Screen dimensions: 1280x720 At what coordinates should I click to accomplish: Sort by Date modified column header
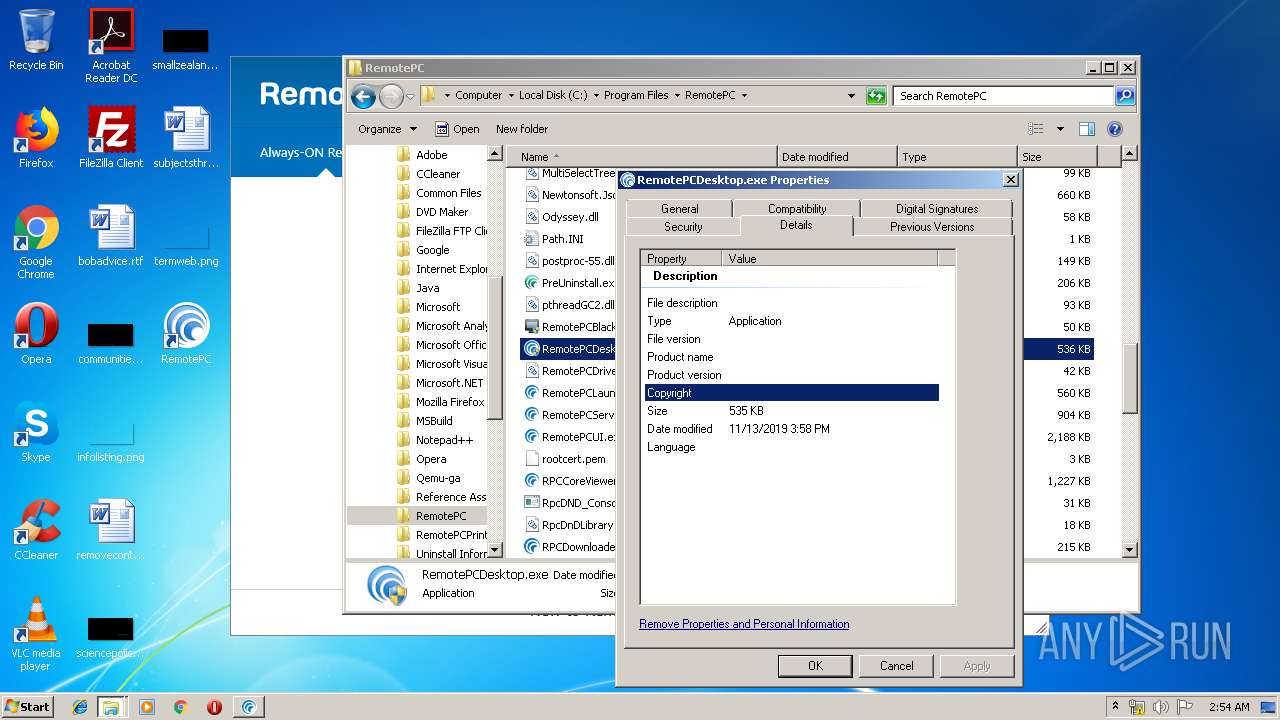837,157
